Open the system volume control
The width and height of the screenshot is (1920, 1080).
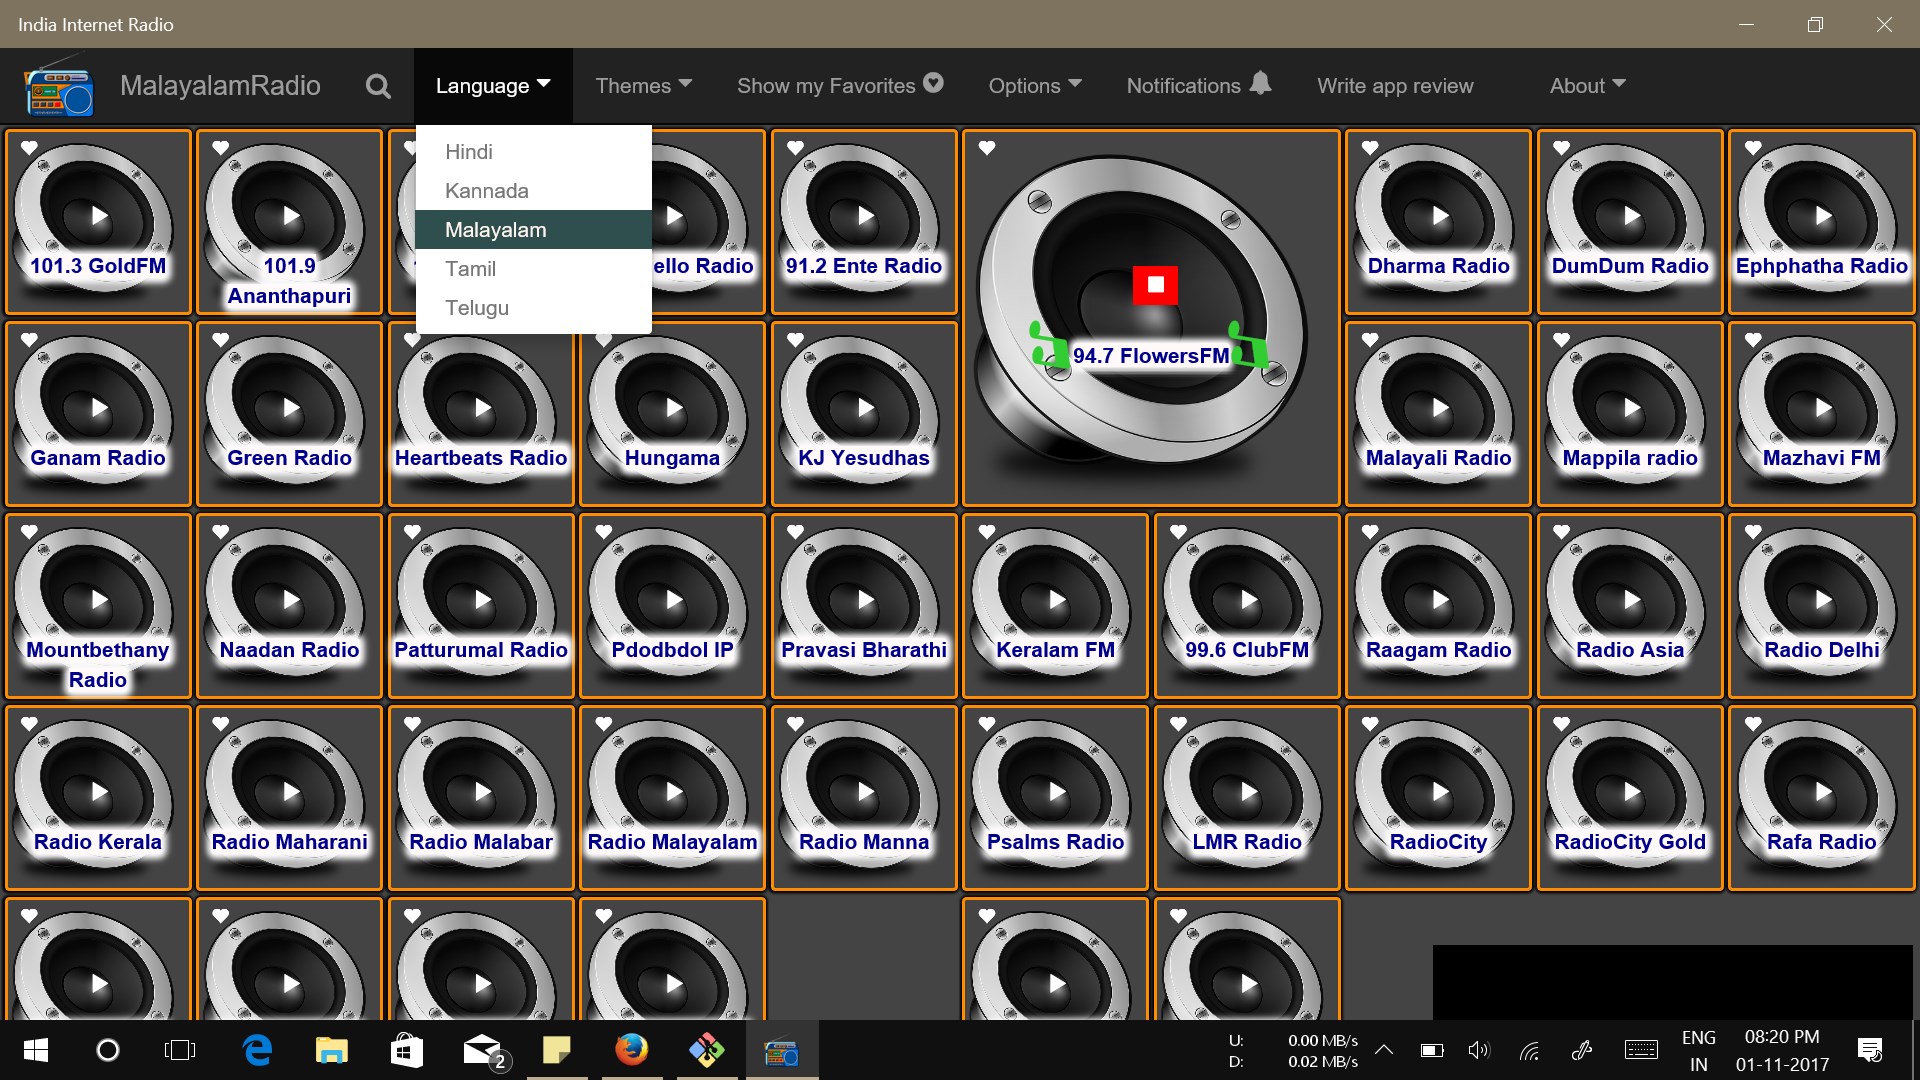tap(1478, 1050)
